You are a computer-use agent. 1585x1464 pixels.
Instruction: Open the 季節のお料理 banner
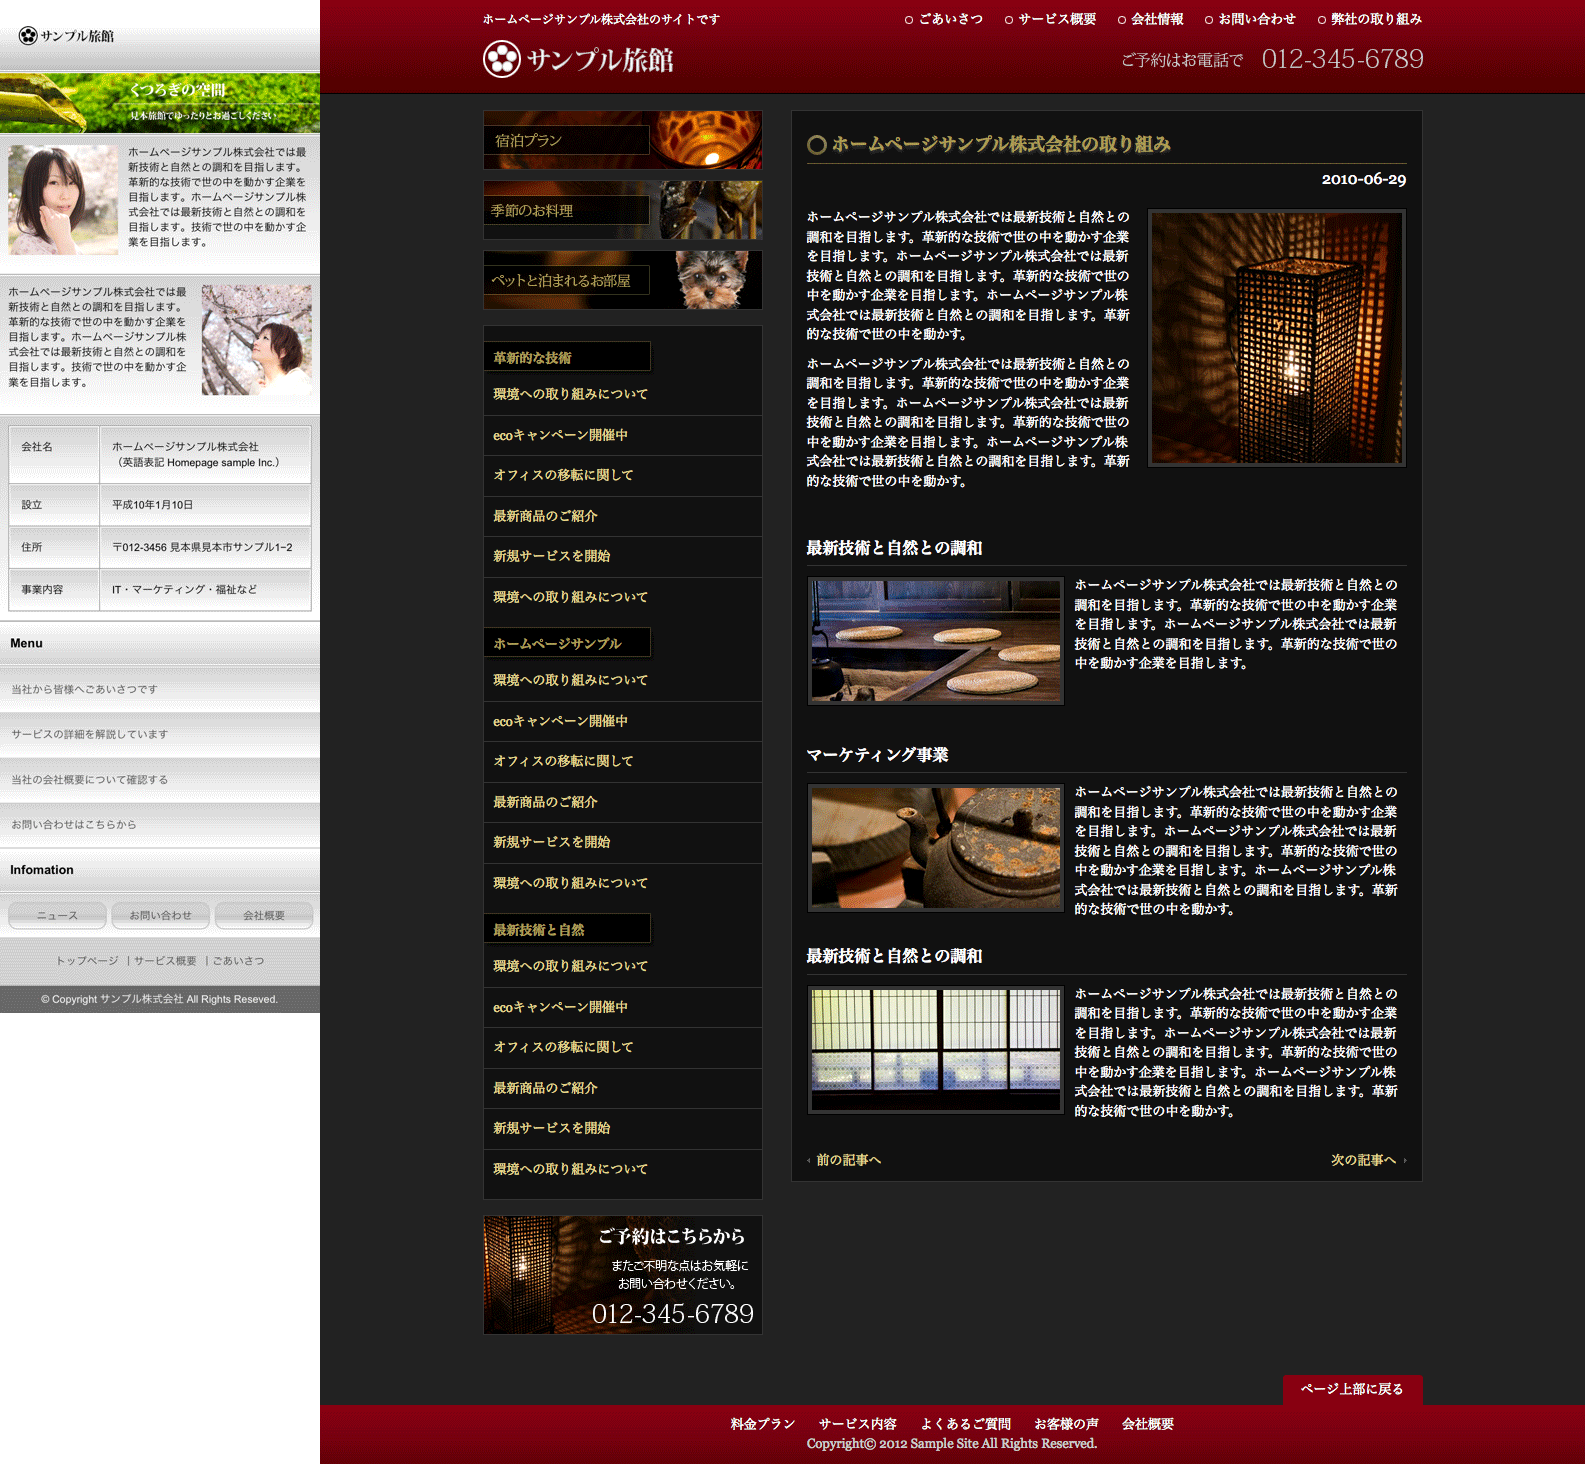click(x=622, y=210)
